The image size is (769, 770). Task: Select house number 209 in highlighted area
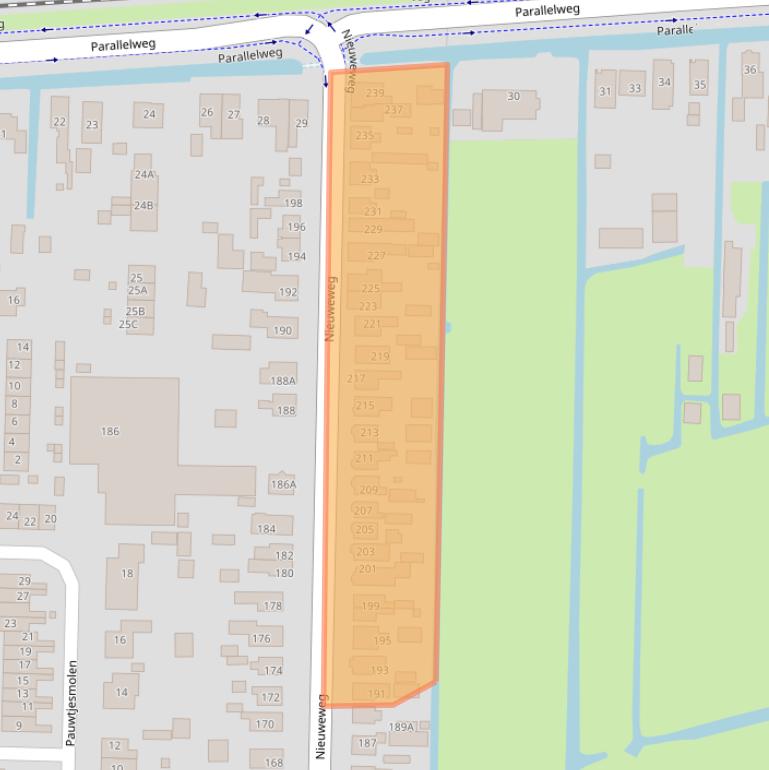coord(368,490)
